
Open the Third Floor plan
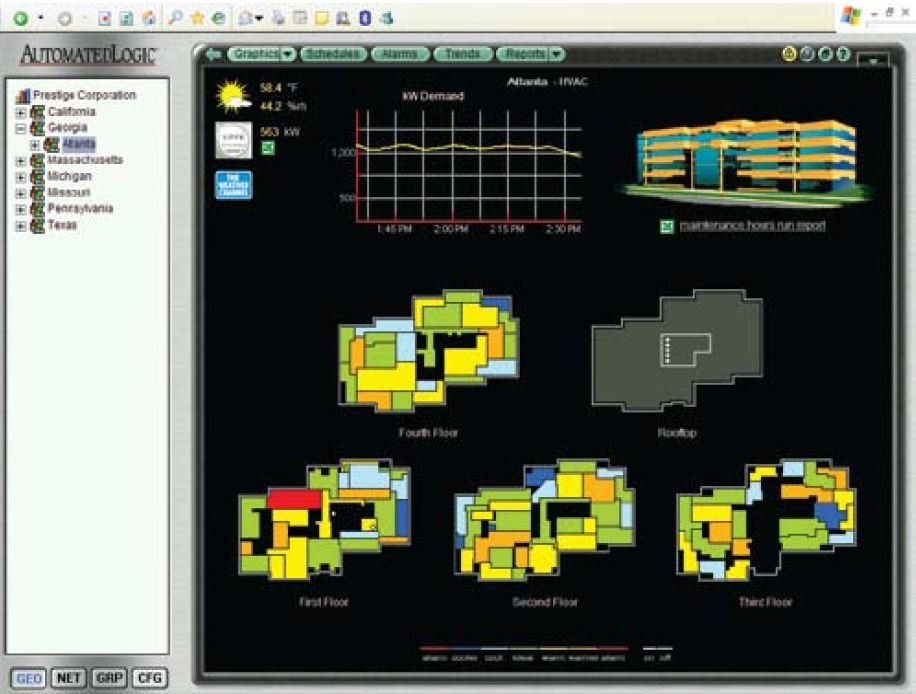click(x=765, y=519)
